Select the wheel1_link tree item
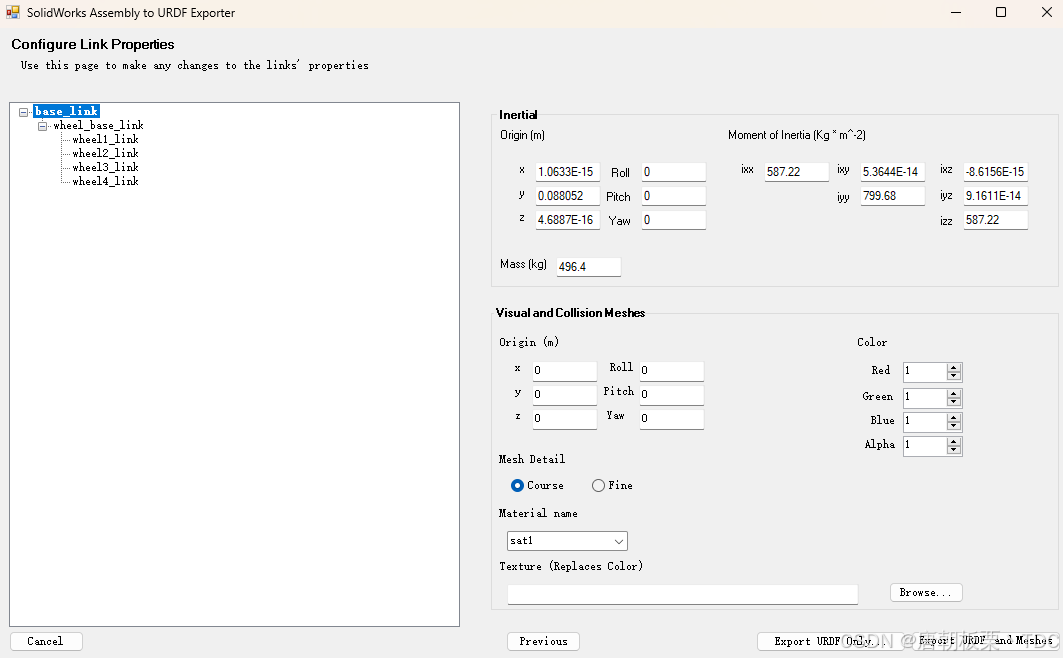The width and height of the screenshot is (1063, 658). 104,139
